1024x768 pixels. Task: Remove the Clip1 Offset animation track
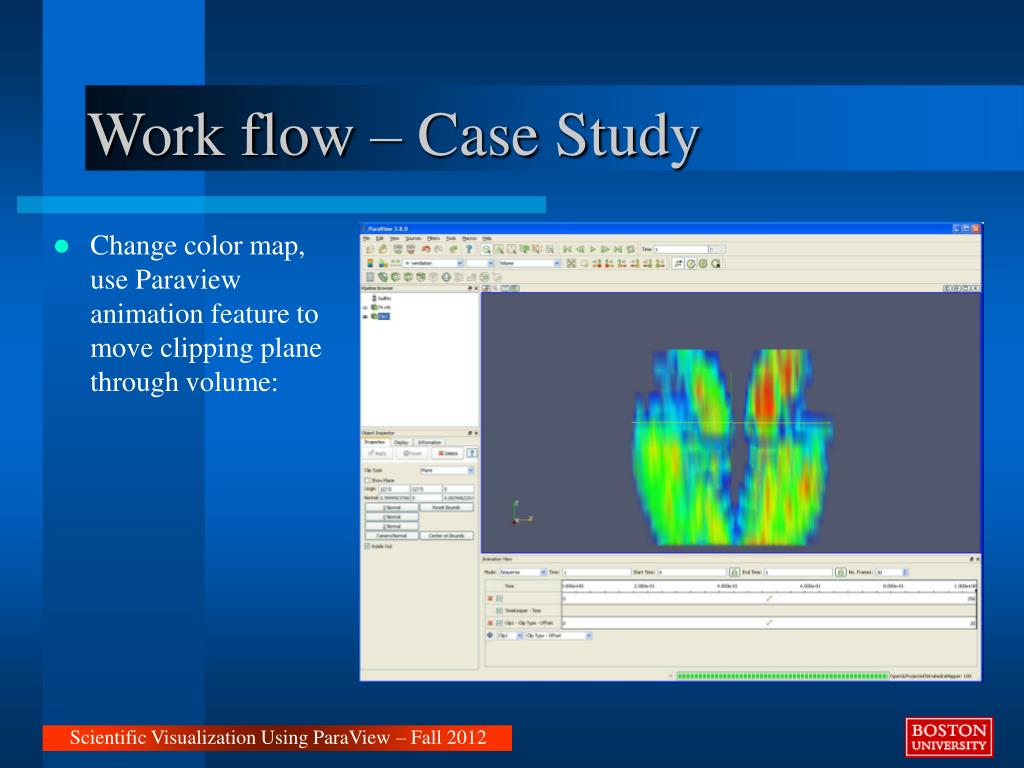tap(490, 623)
